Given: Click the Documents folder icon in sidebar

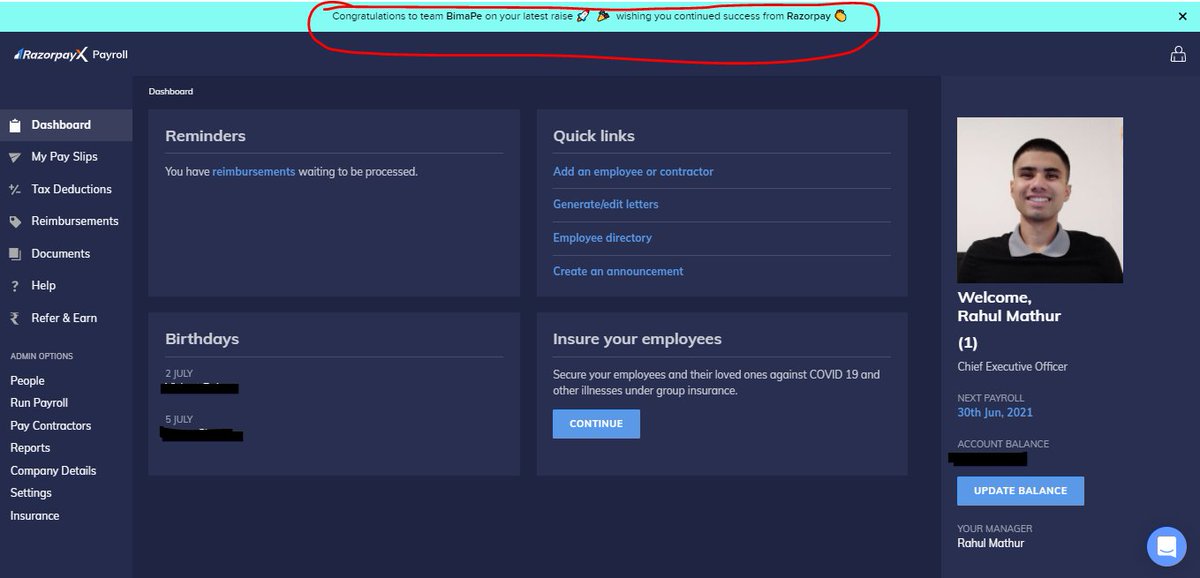Looking at the screenshot, I should point(14,254).
